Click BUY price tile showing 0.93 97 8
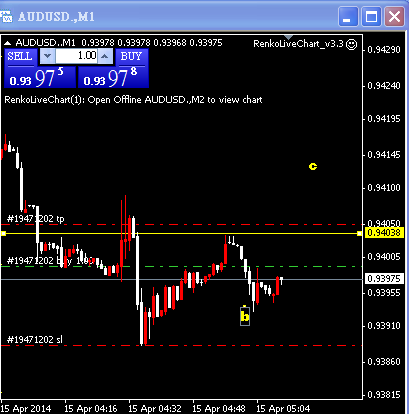409x414 pixels. click(113, 77)
